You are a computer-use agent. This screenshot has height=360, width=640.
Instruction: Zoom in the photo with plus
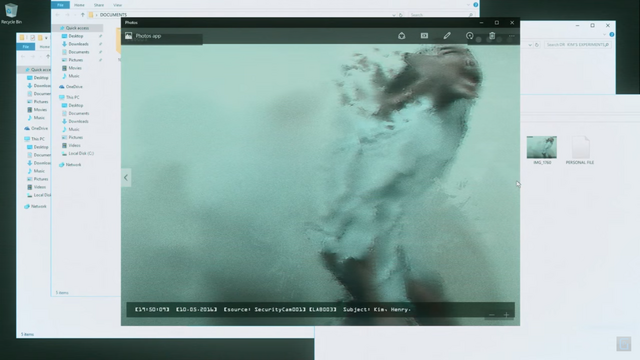[506, 315]
